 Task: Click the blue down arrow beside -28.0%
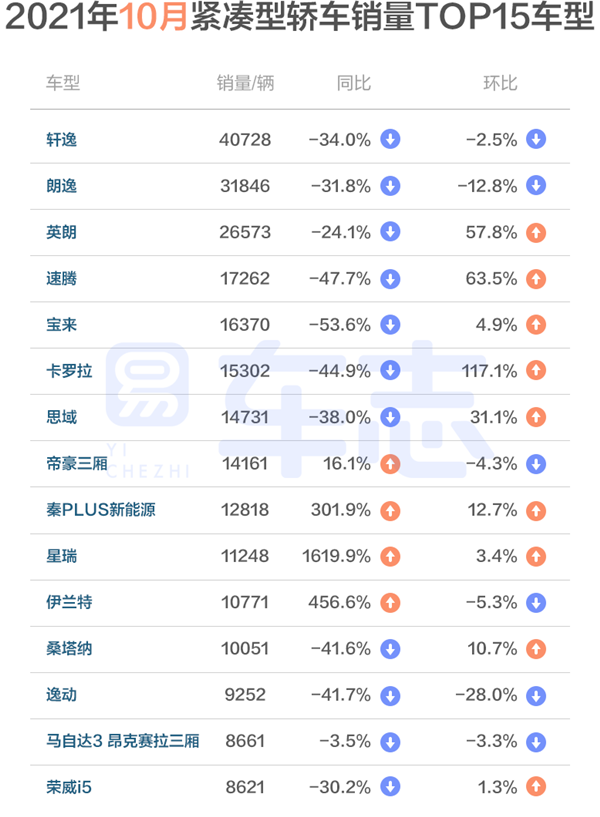click(x=536, y=695)
